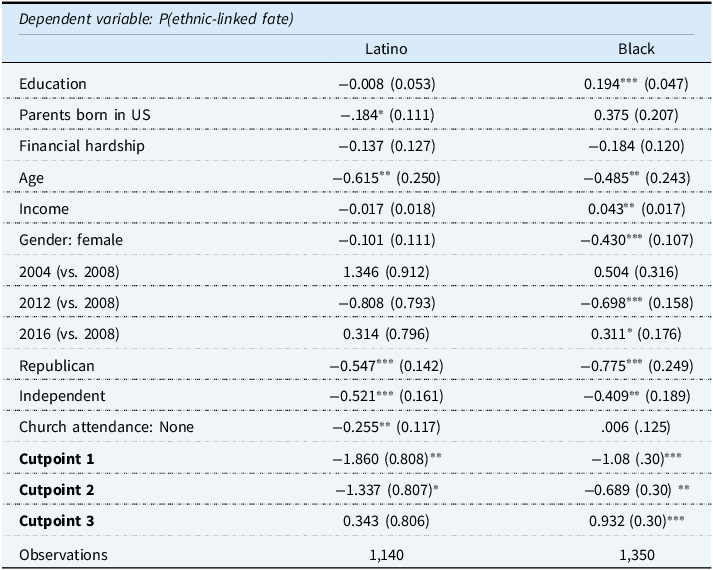Select the Education row label

pos(53,84)
